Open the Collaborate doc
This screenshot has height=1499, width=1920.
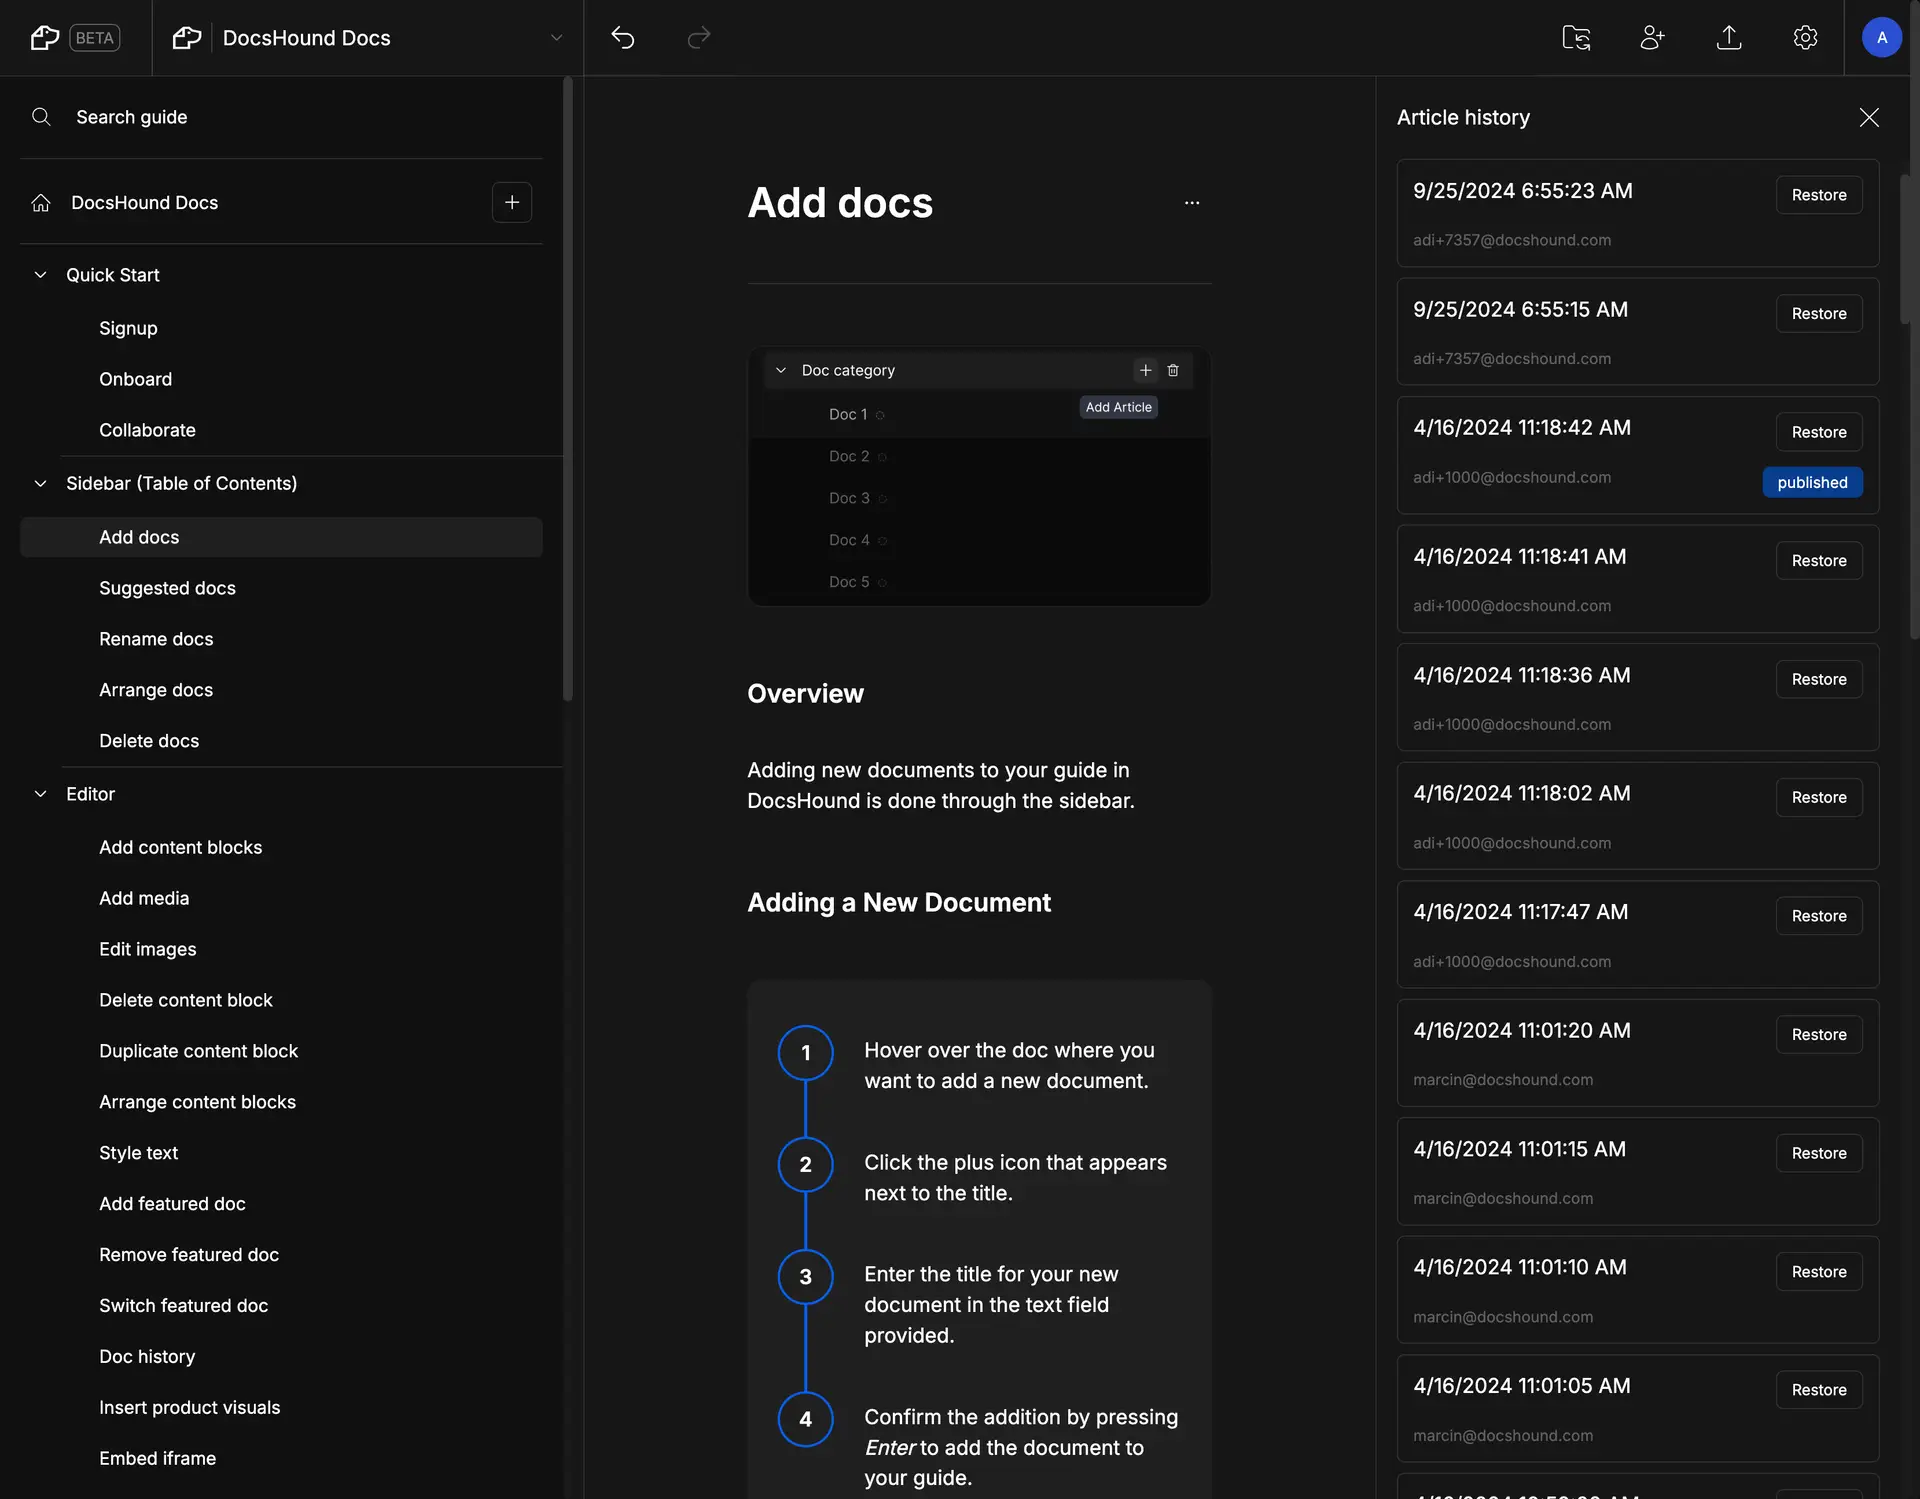(147, 430)
